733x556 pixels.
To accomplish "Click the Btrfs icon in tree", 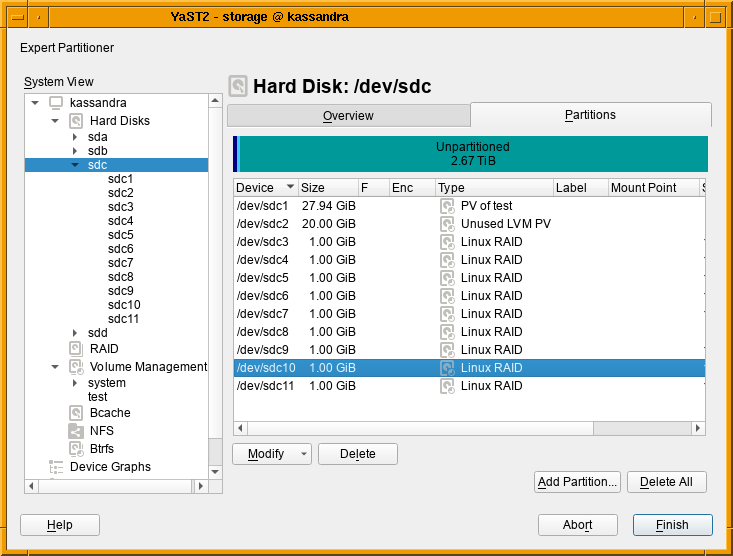I will (76, 449).
